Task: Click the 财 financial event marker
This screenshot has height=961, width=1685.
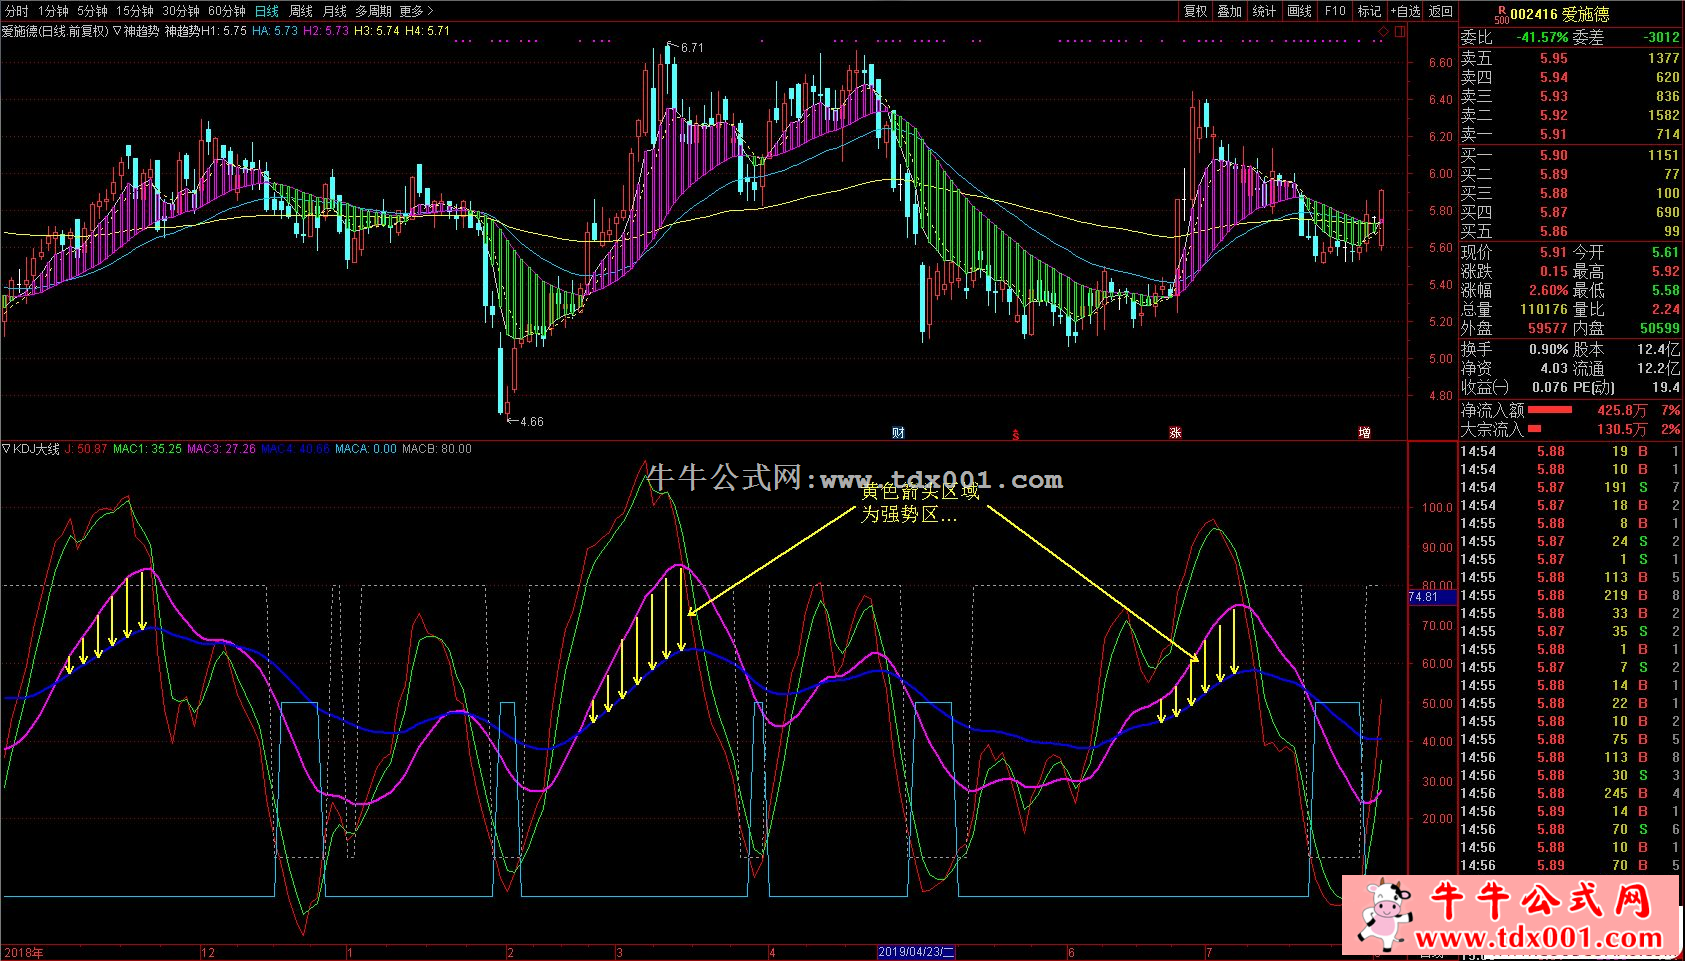Action: [x=898, y=432]
